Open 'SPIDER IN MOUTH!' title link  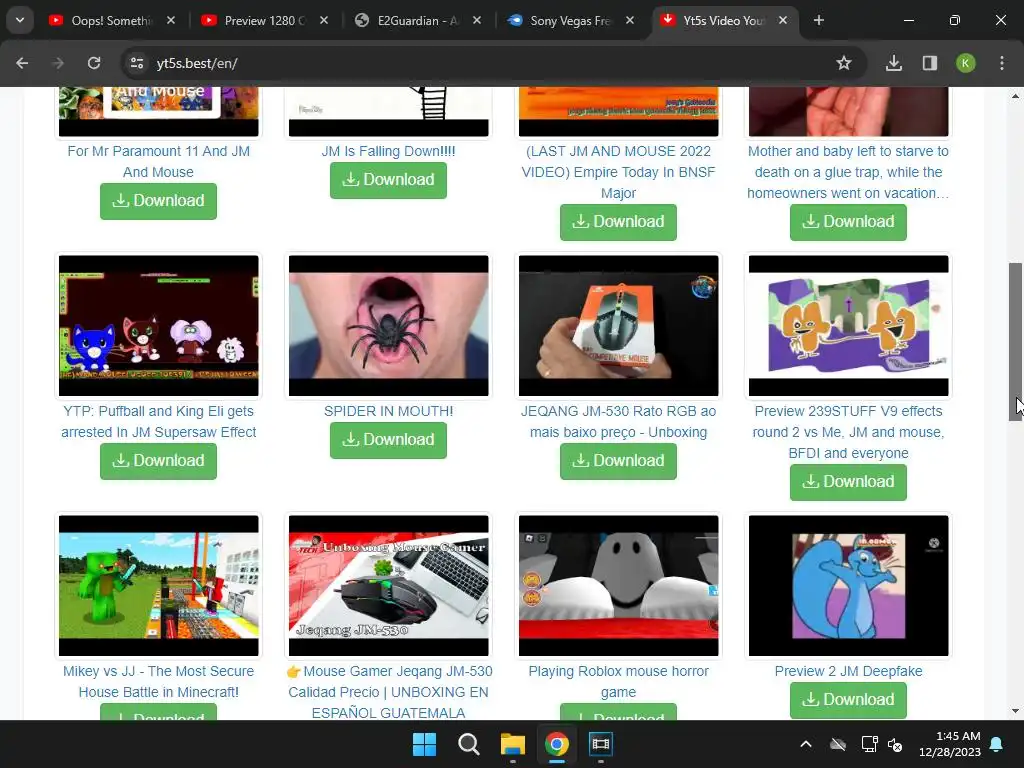pyautogui.click(x=388, y=411)
